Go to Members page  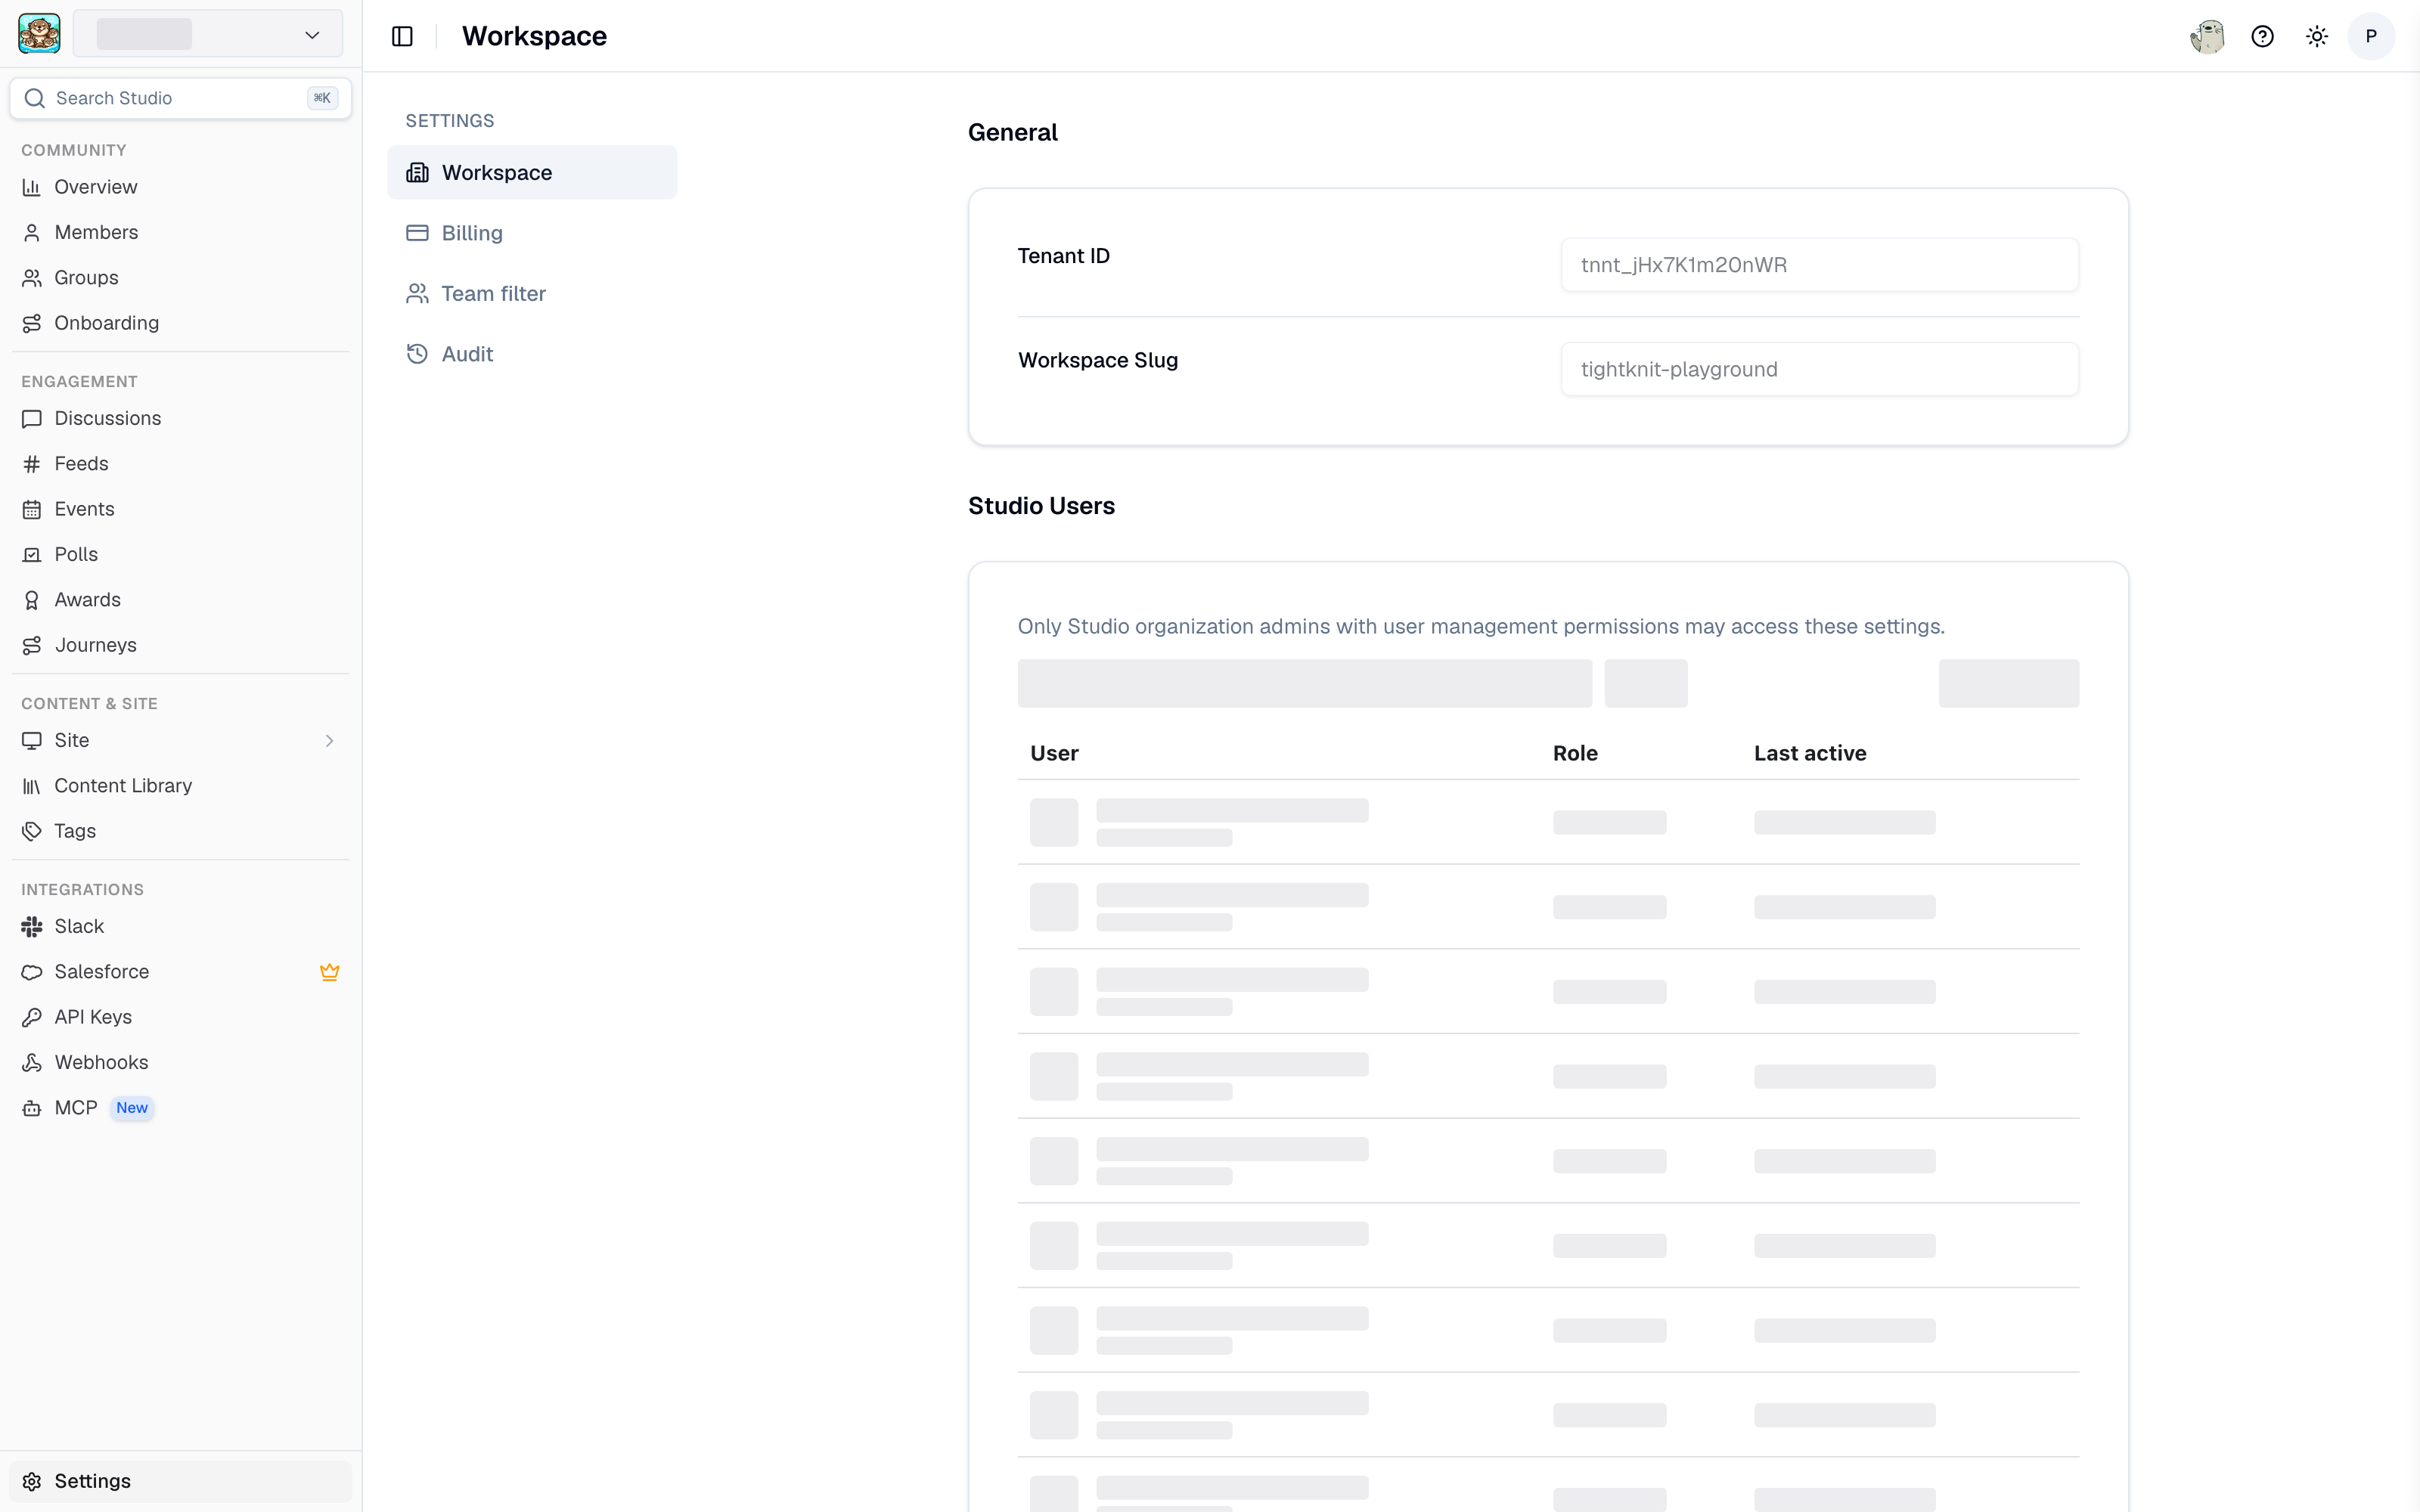(x=181, y=232)
